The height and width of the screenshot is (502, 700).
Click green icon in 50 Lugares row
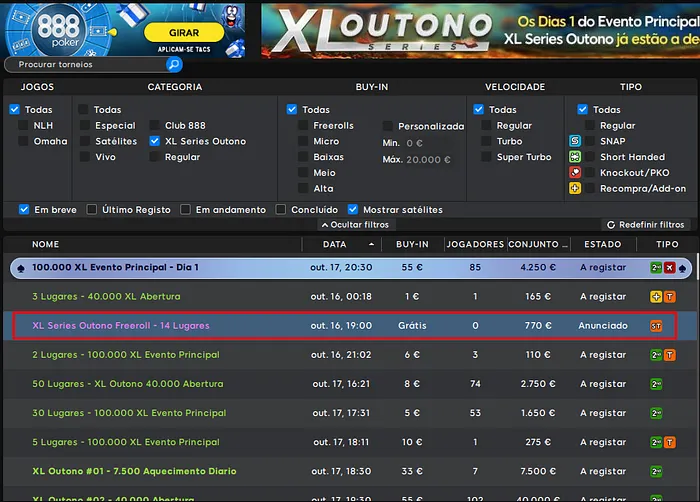(656, 384)
